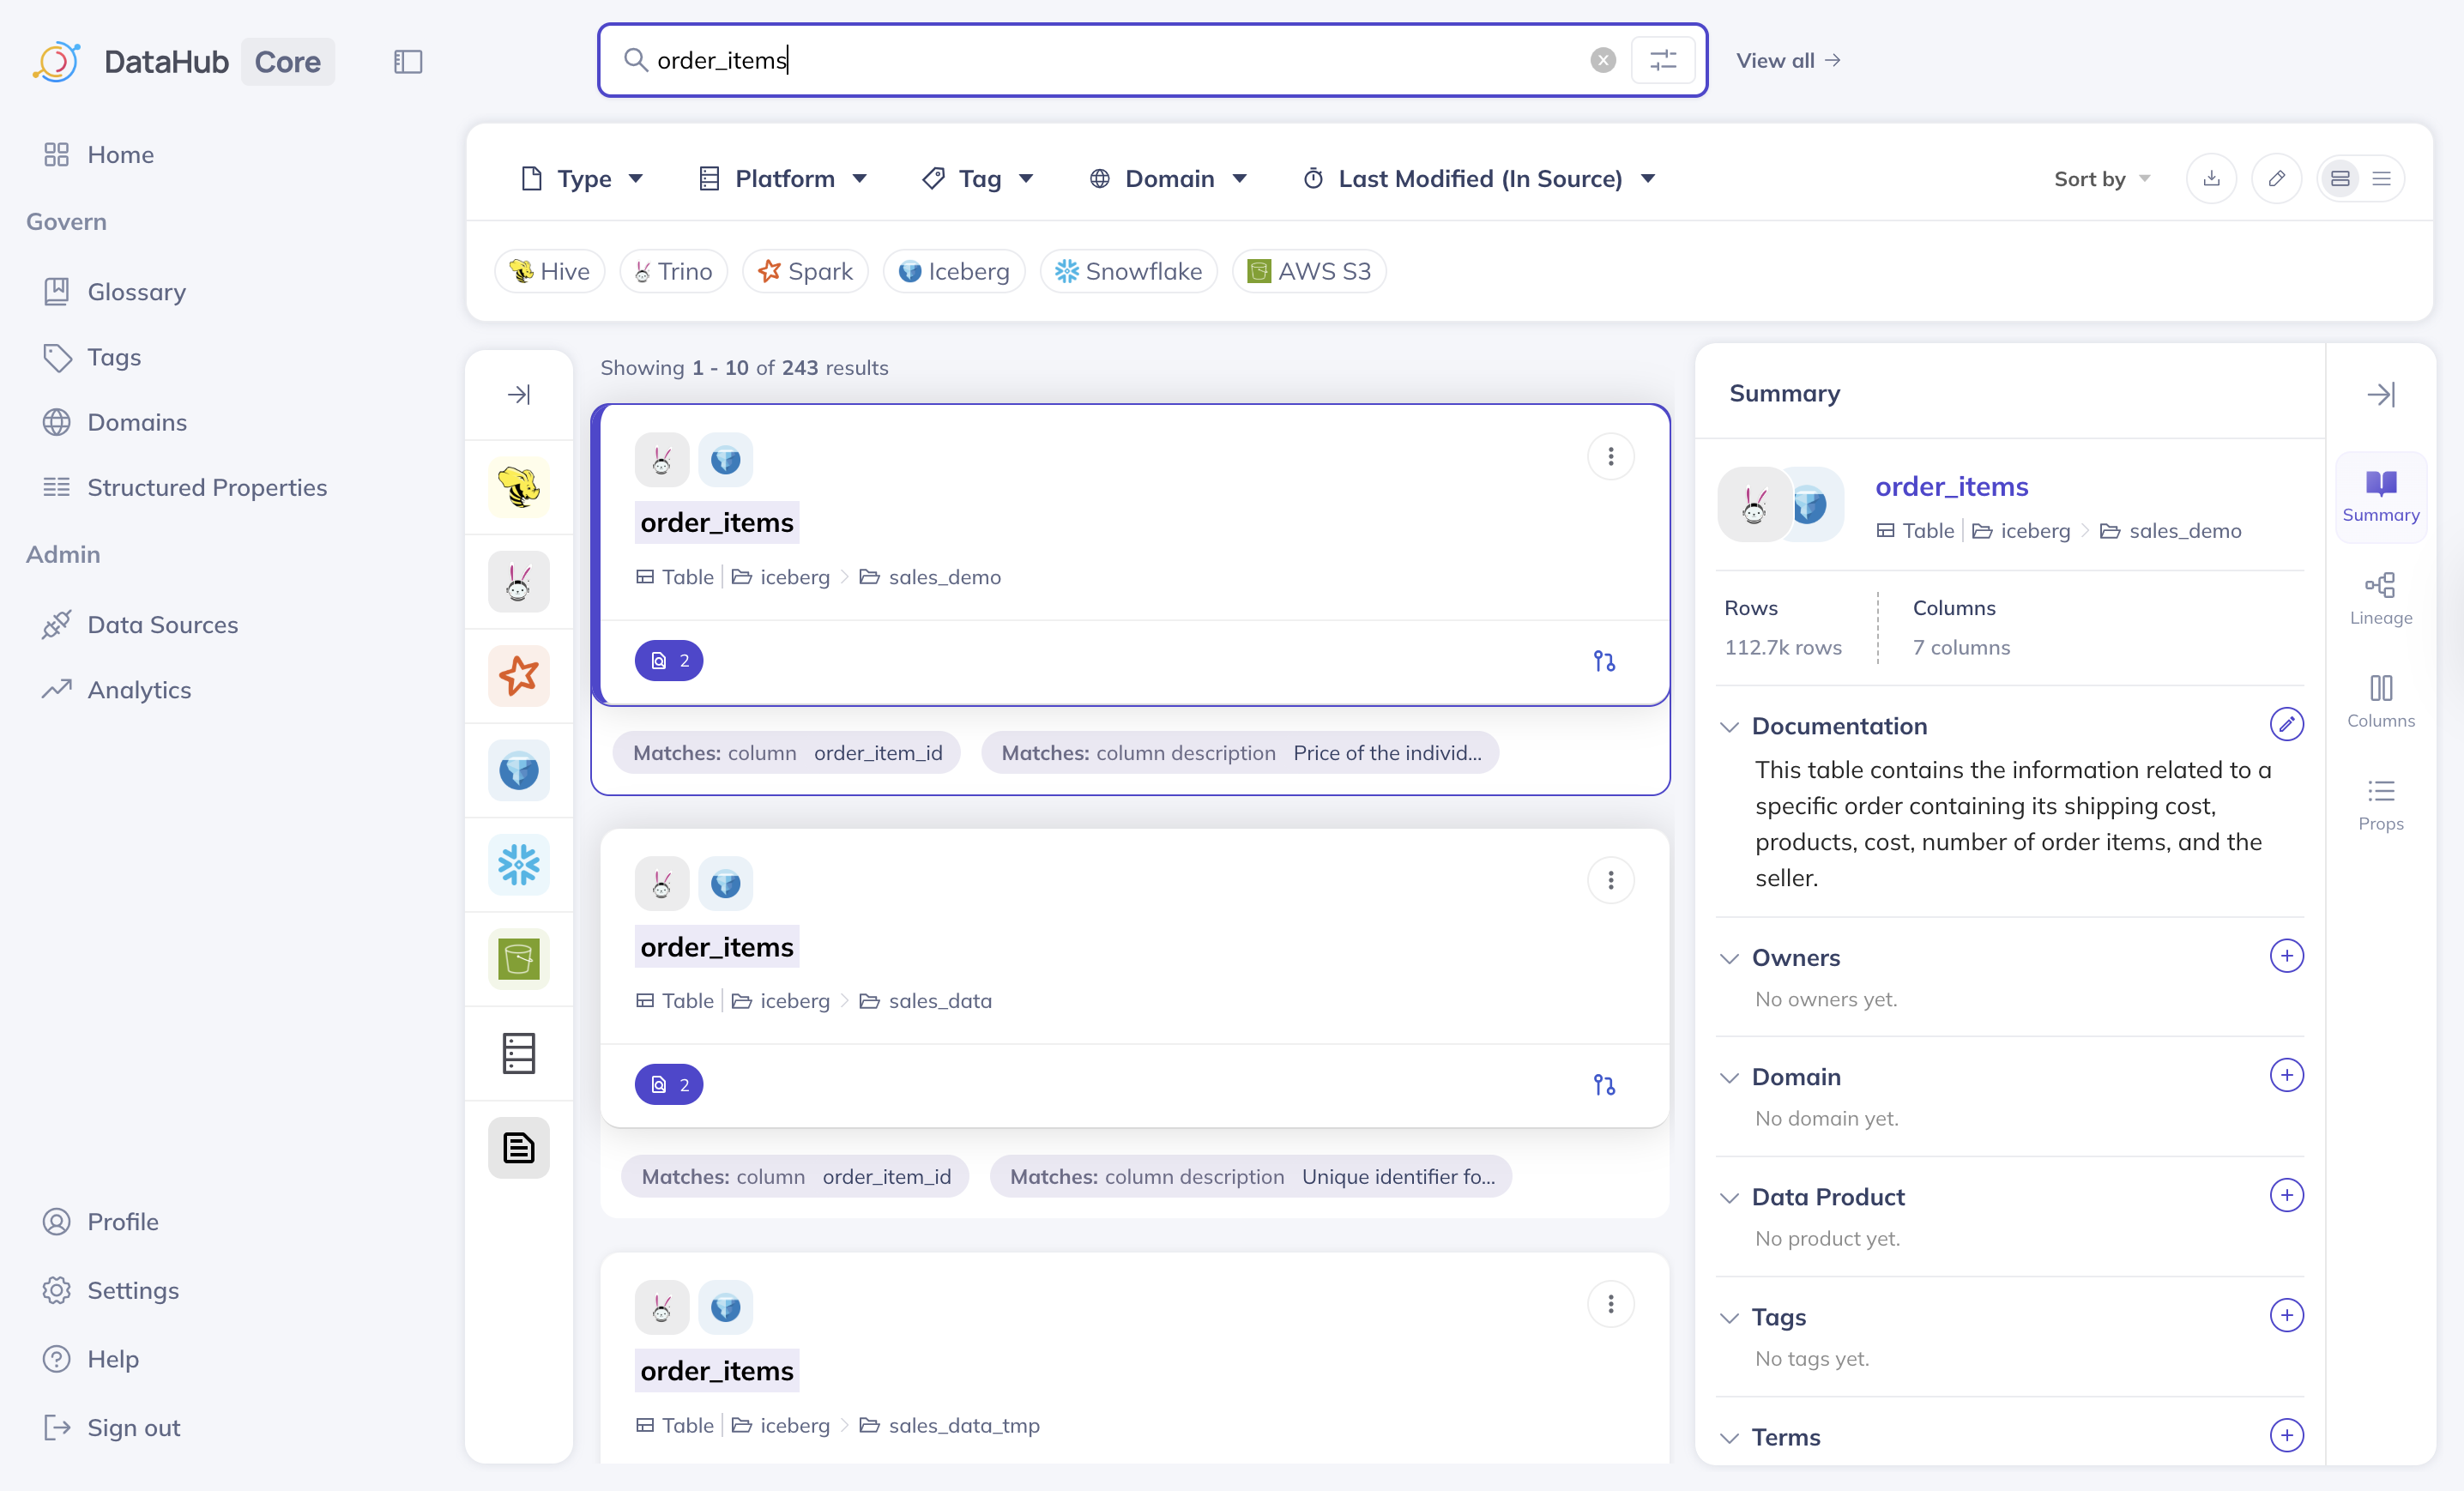Screen dimensions: 2464x1491
Task: Open the download results icon
Action: coord(2211,178)
